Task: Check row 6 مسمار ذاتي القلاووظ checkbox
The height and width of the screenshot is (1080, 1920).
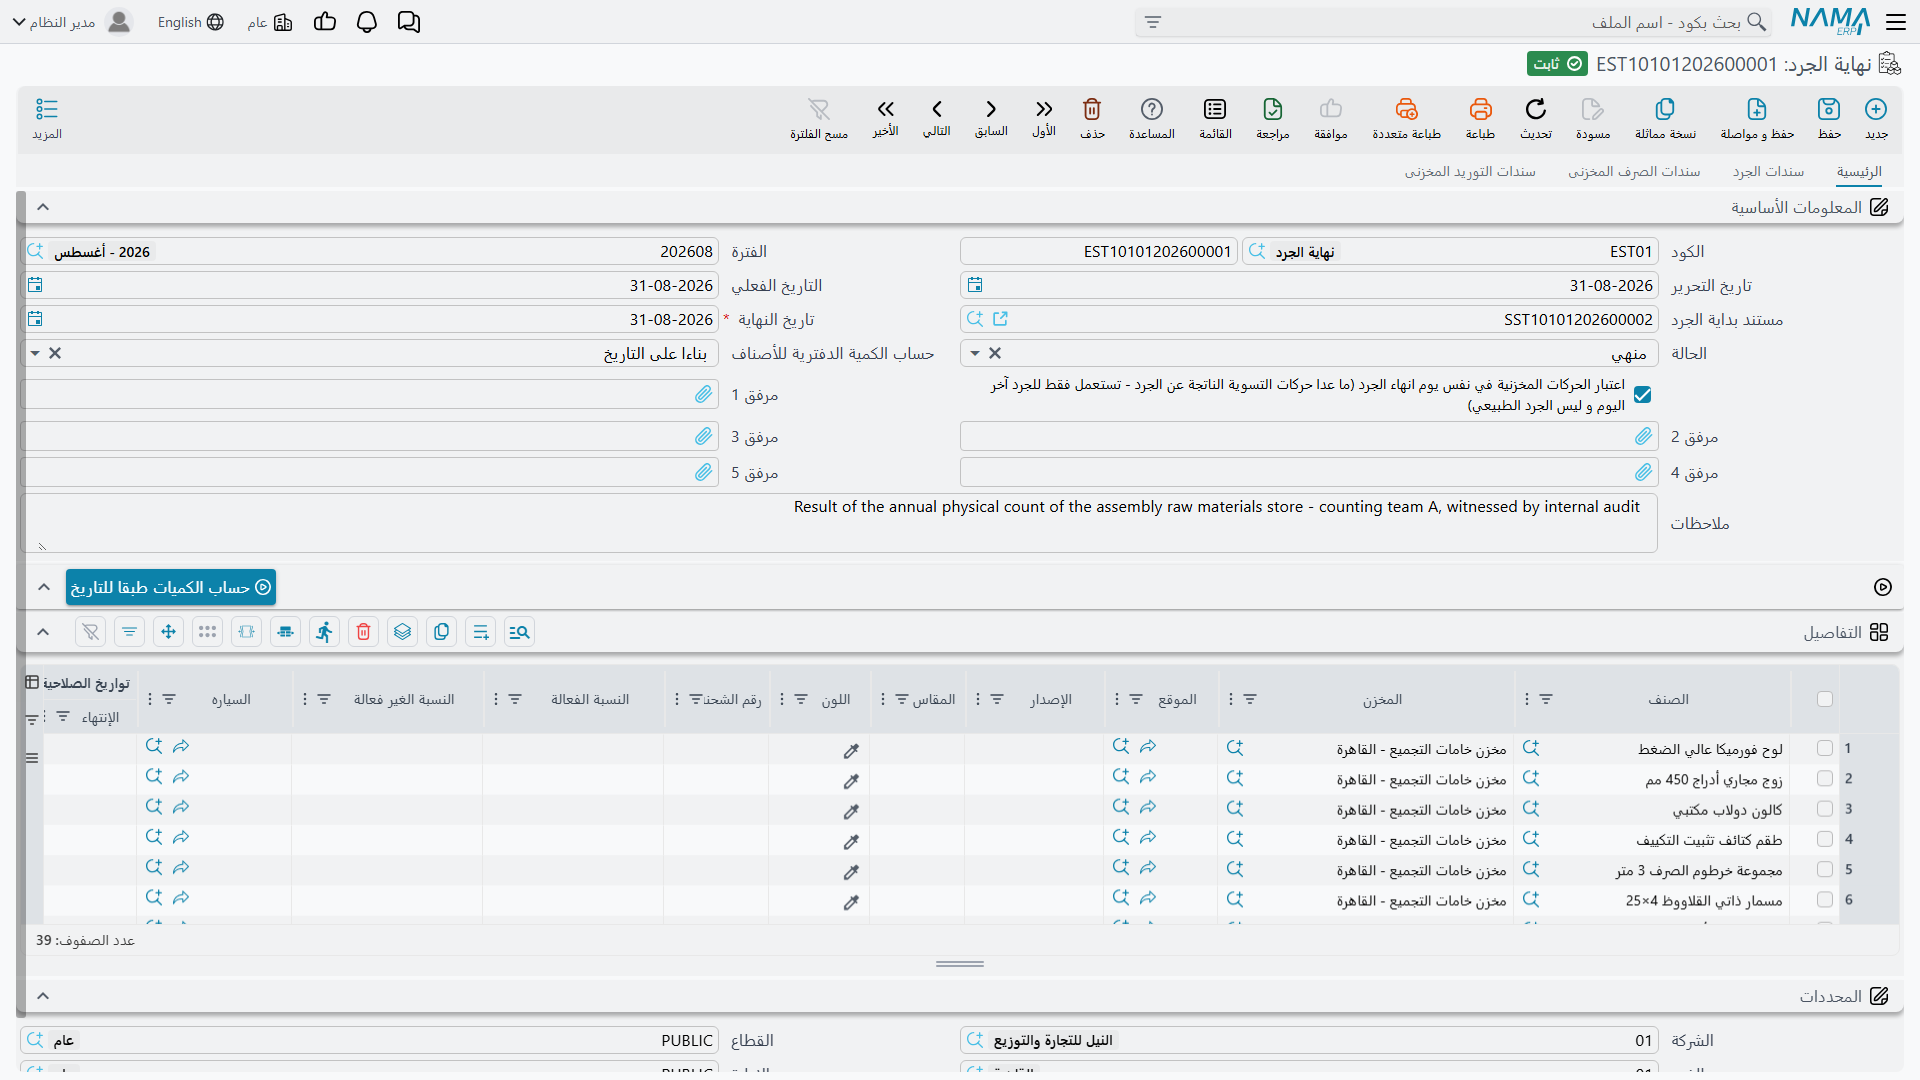Action: tap(1825, 900)
